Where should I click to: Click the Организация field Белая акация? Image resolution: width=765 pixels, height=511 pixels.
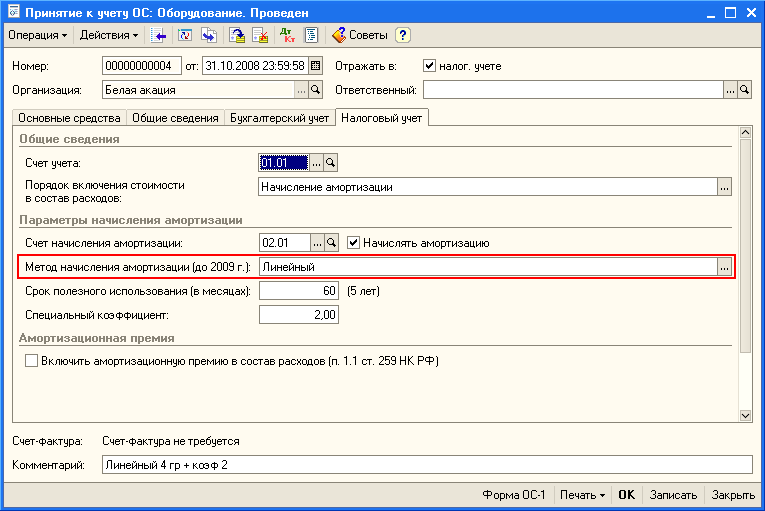click(x=199, y=90)
